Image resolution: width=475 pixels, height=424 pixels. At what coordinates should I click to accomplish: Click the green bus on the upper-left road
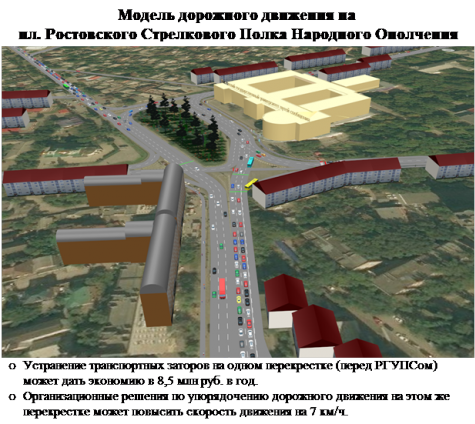[x=66, y=86]
